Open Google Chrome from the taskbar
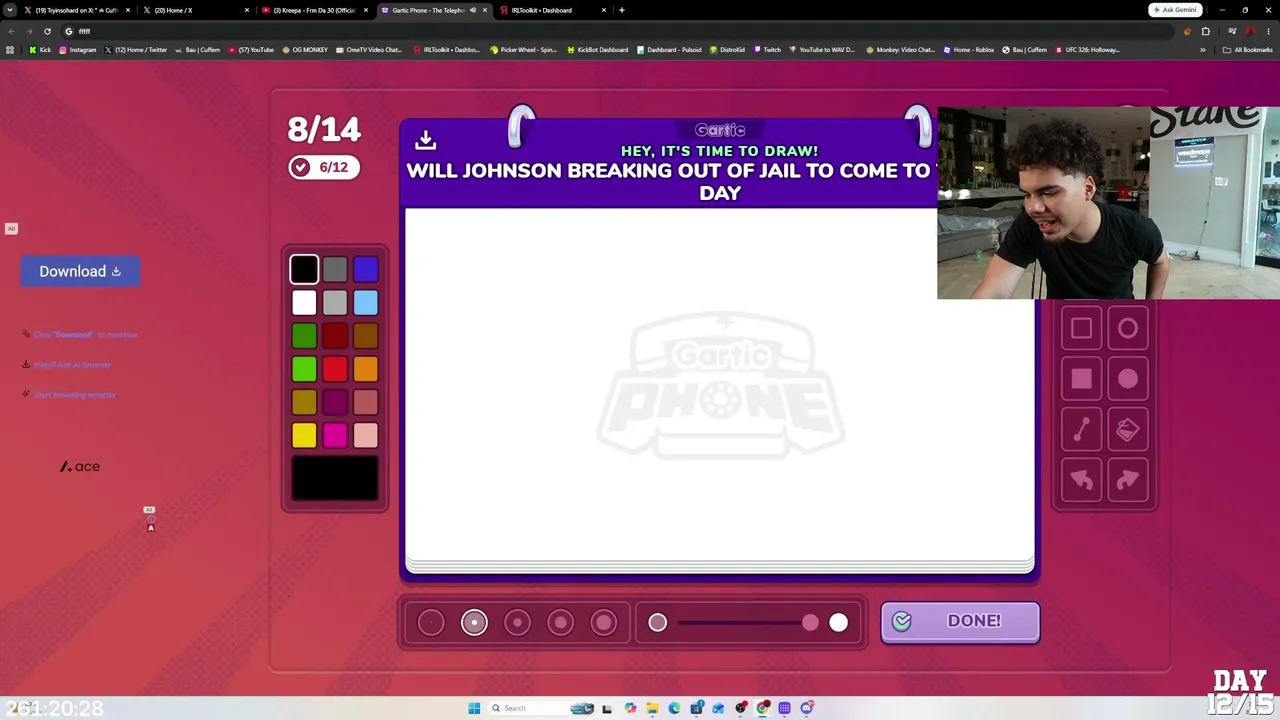 [763, 708]
